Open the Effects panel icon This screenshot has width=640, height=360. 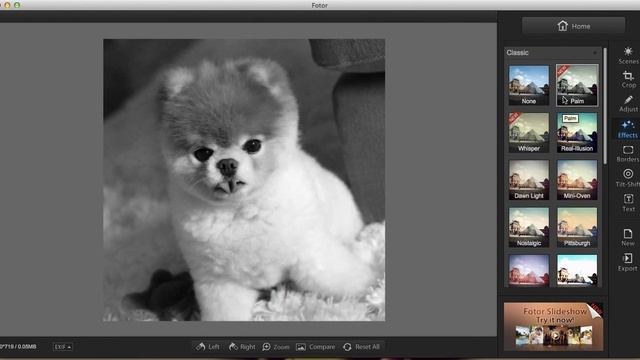pyautogui.click(x=627, y=129)
